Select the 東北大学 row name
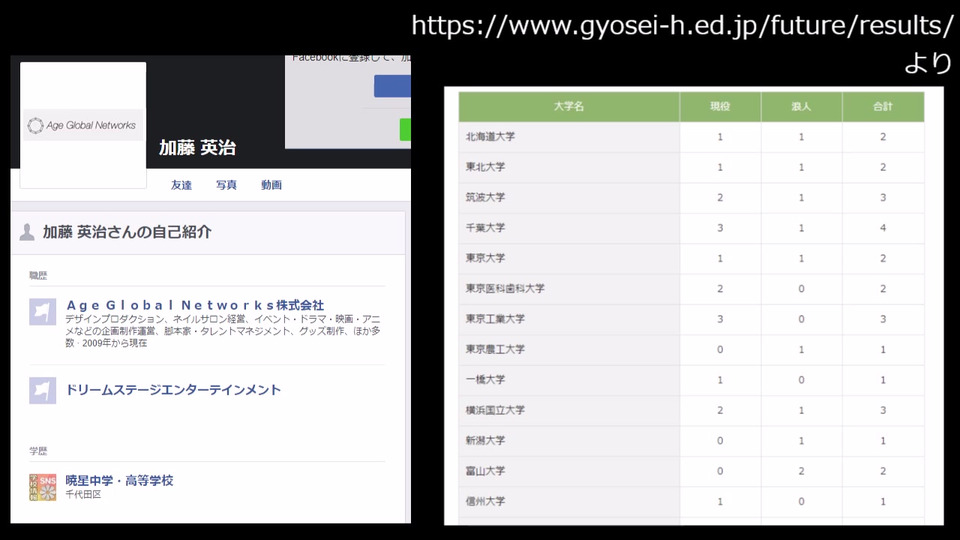960x540 pixels. click(x=486, y=167)
